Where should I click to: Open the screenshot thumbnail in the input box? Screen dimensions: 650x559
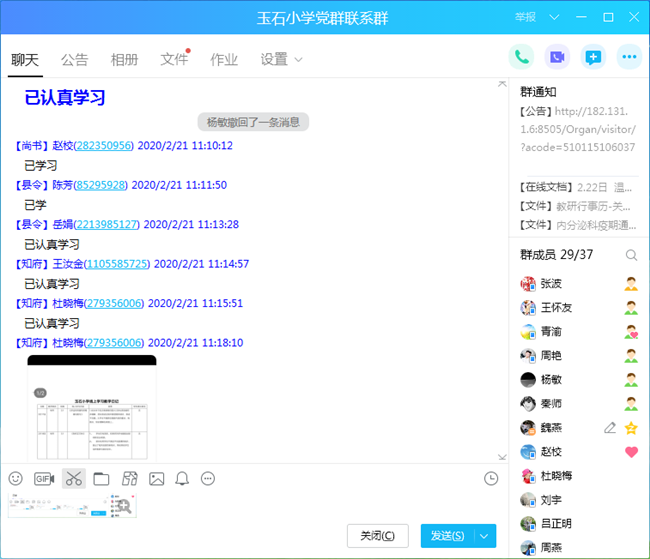[x=72, y=505]
